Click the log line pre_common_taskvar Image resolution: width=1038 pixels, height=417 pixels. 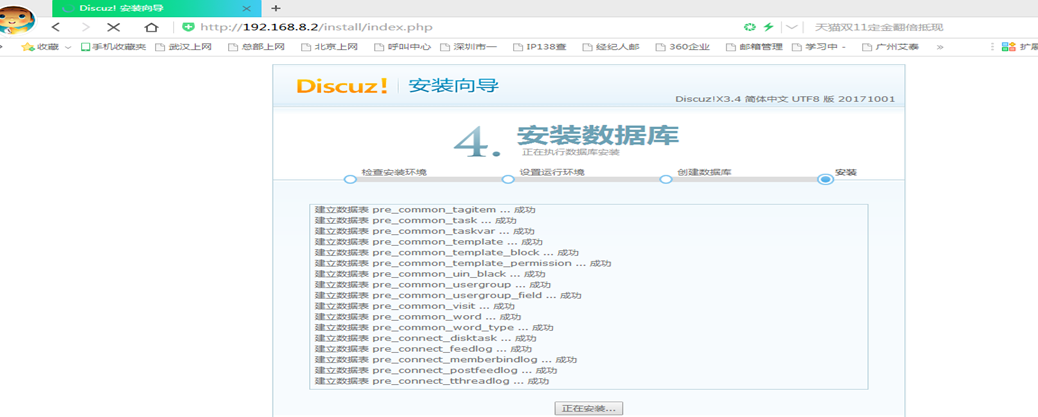424,231
